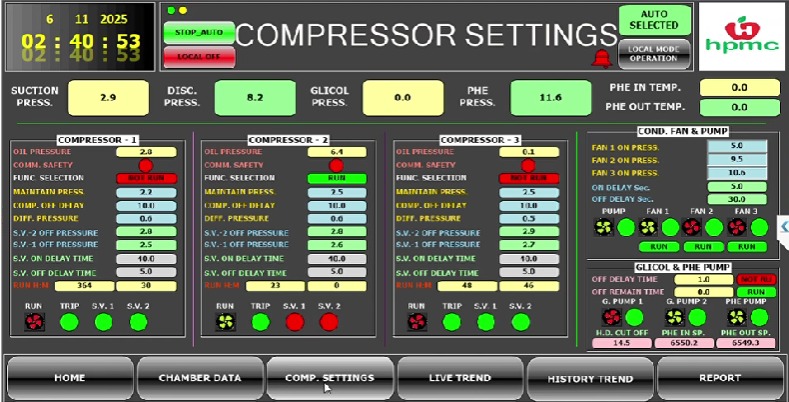The height and width of the screenshot is (402, 789).
Task: Edit Compressor 3 DIFF. PRESSURE value
Action: pos(529,219)
